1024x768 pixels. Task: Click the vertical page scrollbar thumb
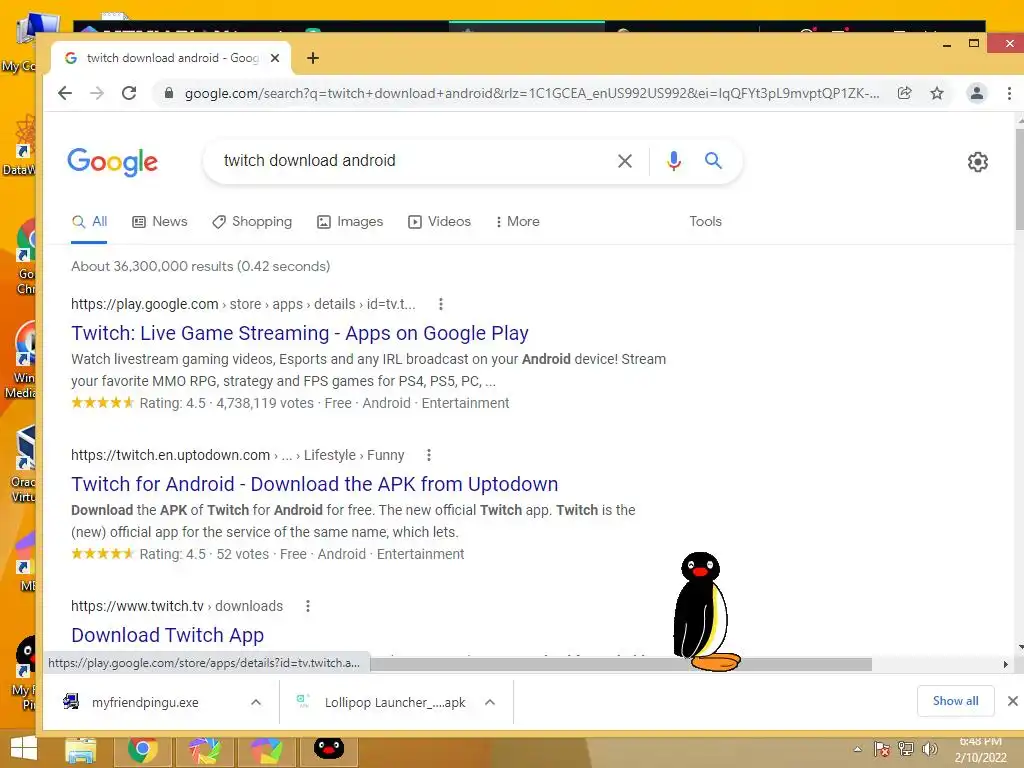click(x=1019, y=180)
